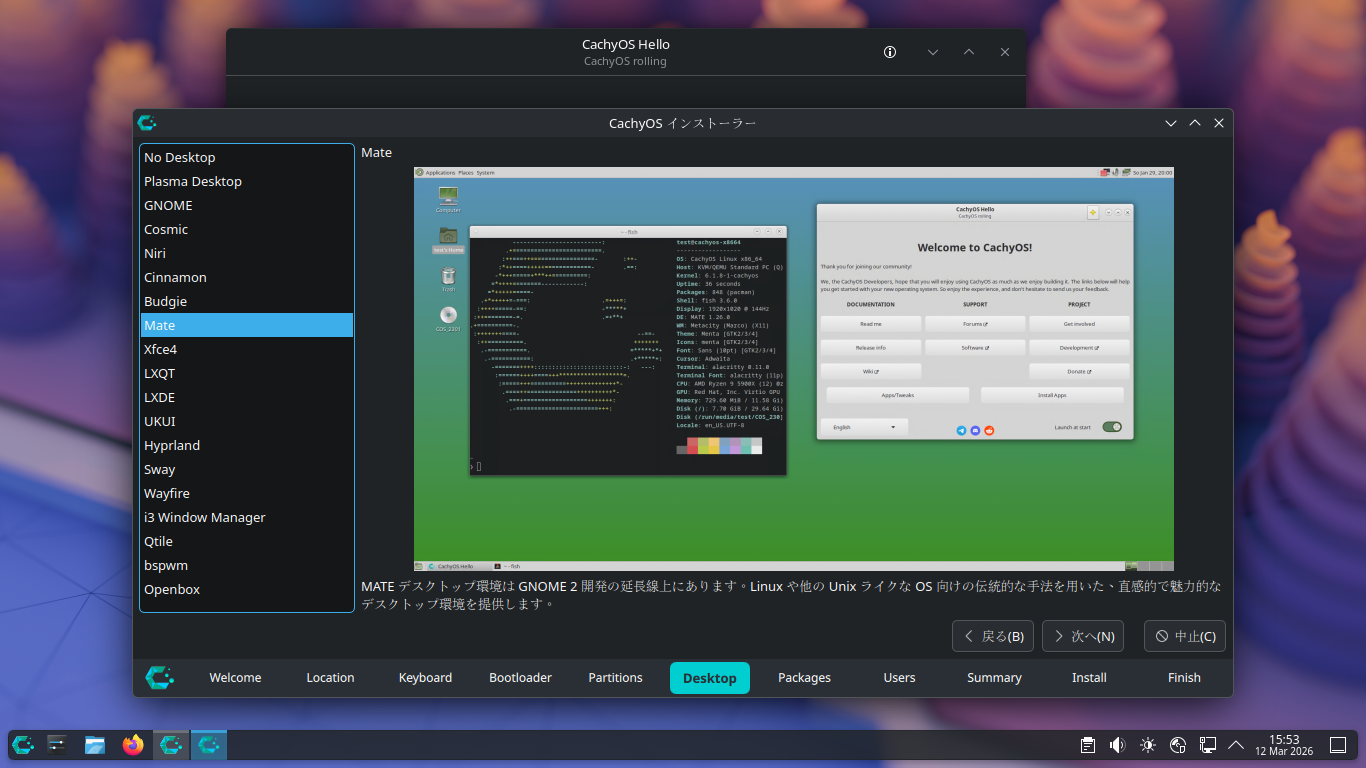Go to the Summary step
The width and height of the screenshot is (1366, 768).
click(x=994, y=678)
